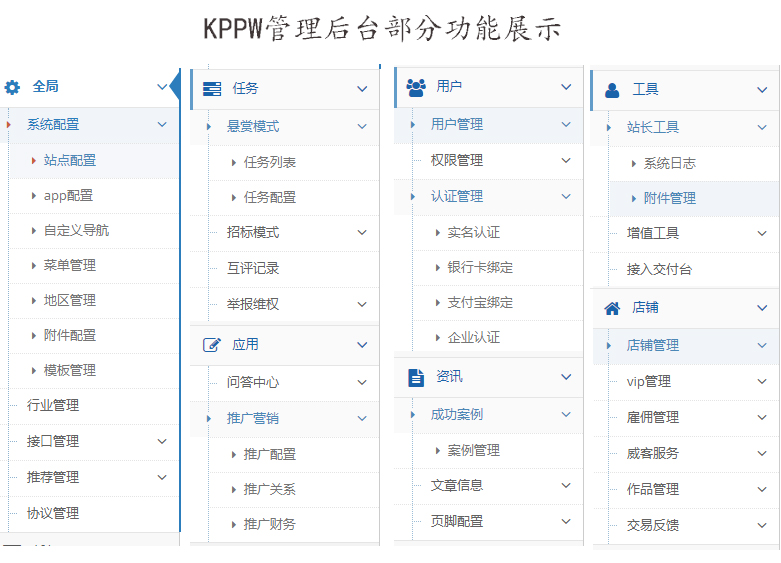This screenshot has width=781, height=563.
Task: Select 附件管理 under 站长工具
Action: 669,198
